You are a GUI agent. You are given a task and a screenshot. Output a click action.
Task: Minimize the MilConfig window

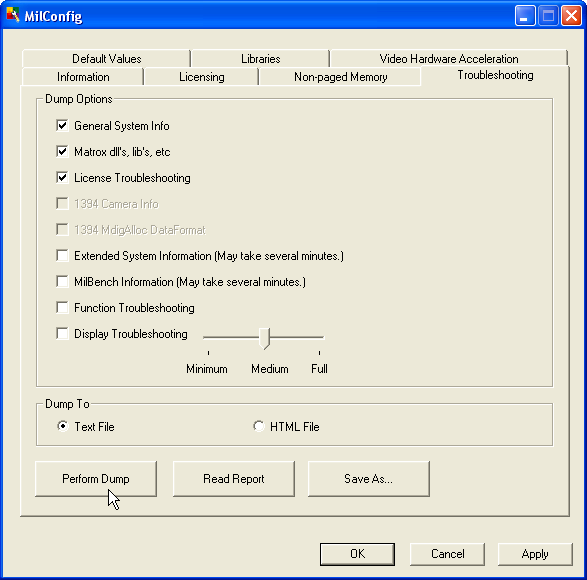[x=525, y=16]
